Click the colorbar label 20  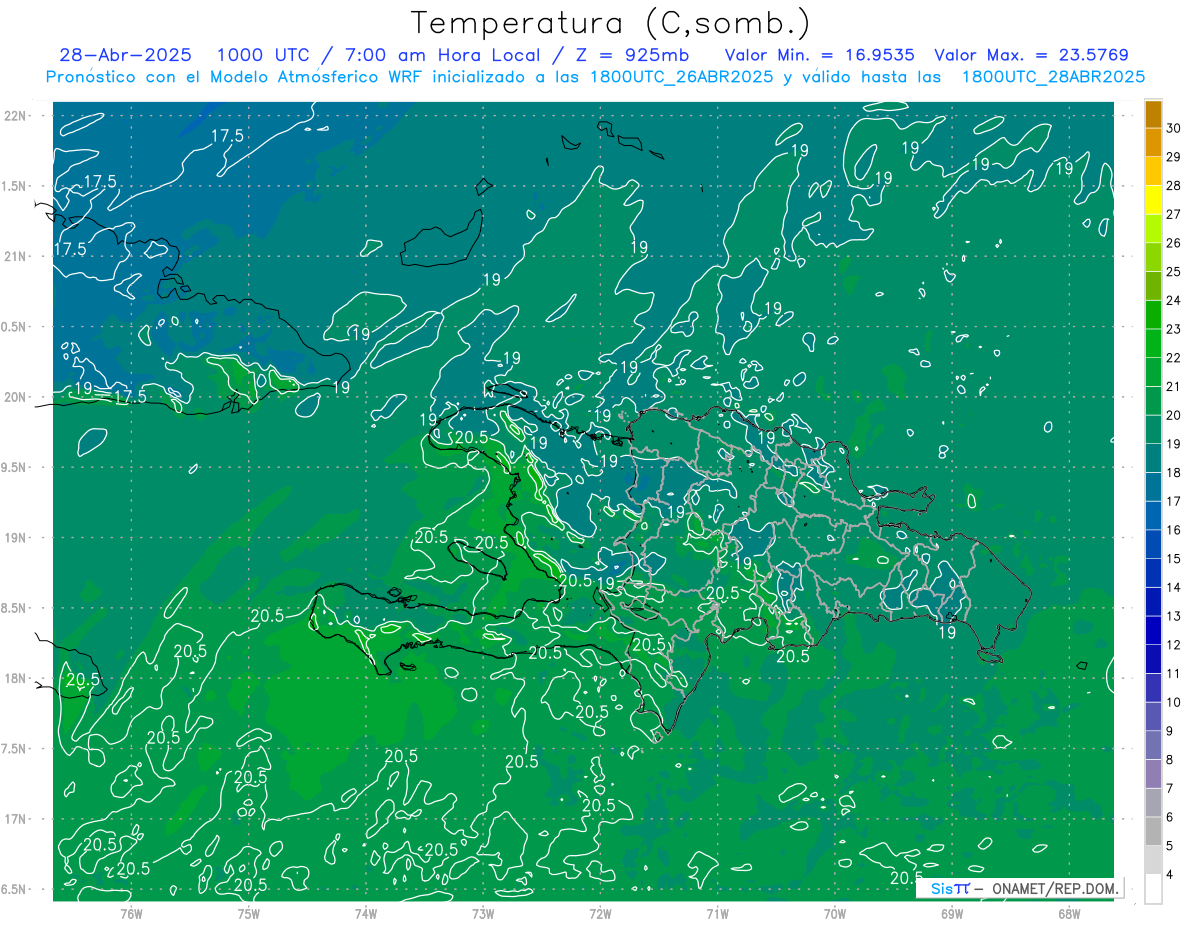coord(1174,415)
